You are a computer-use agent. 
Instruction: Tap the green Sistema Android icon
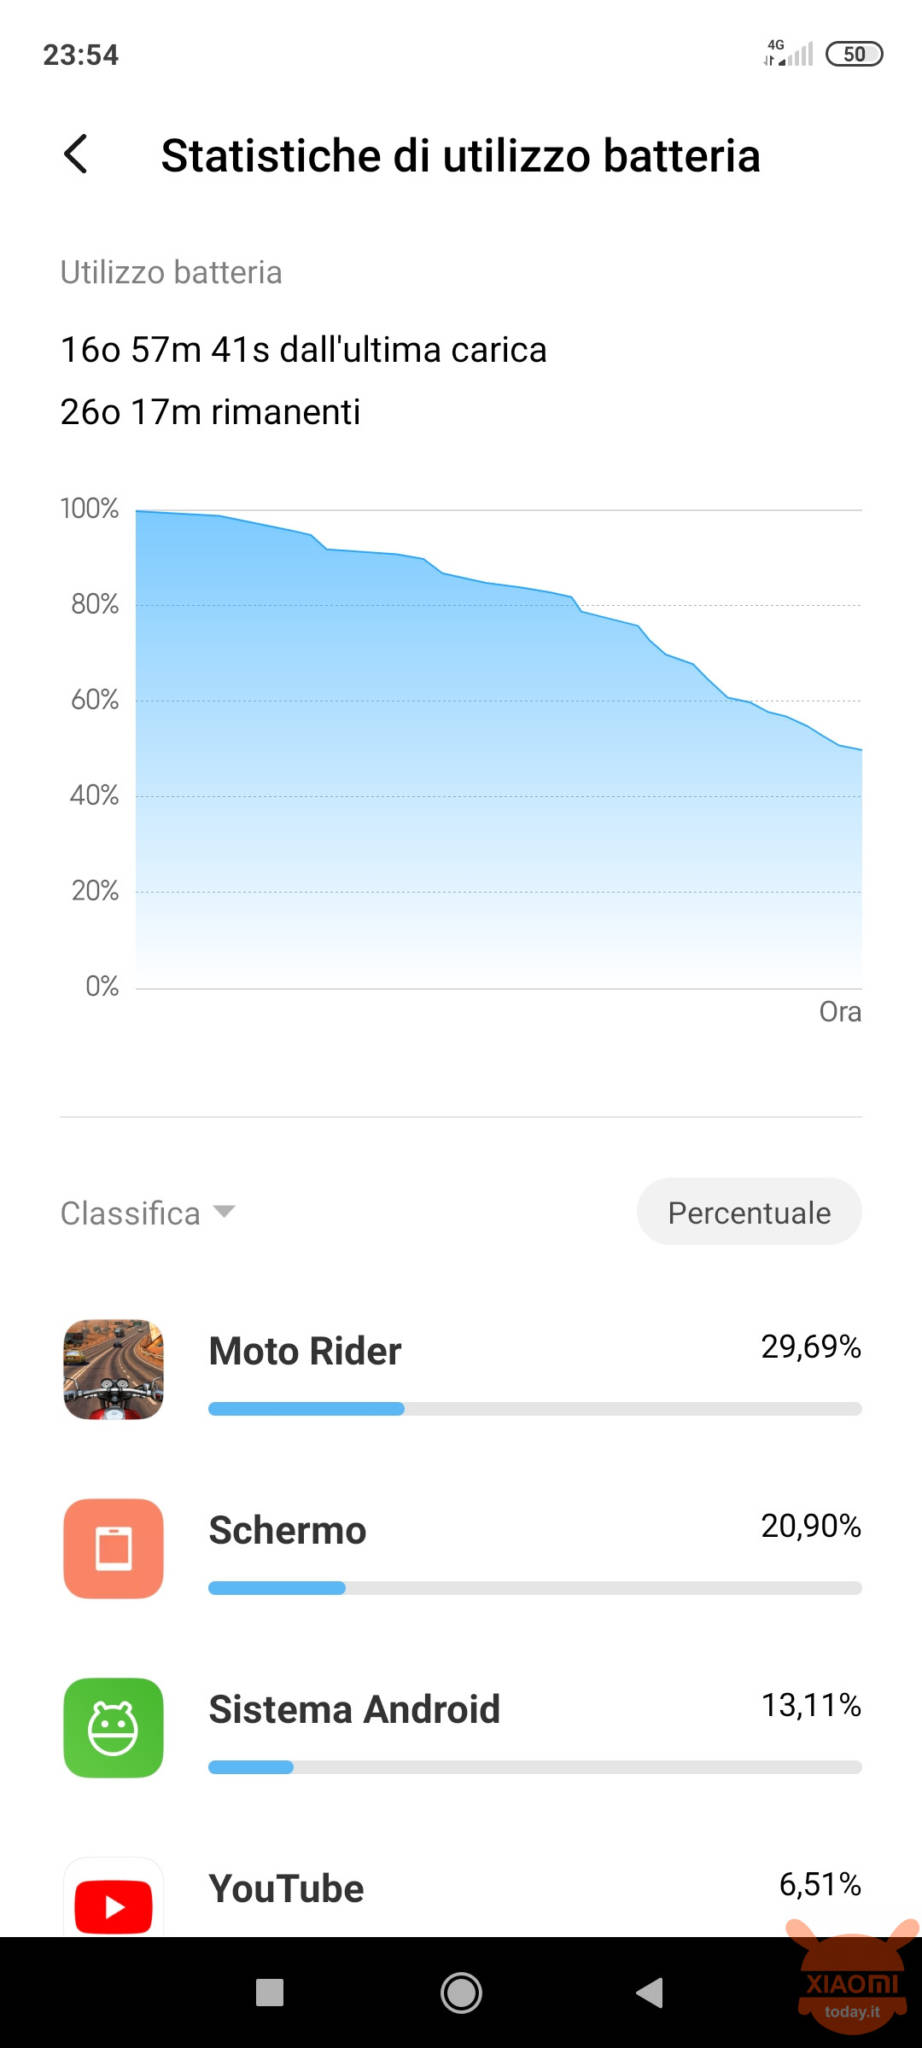(x=113, y=1727)
